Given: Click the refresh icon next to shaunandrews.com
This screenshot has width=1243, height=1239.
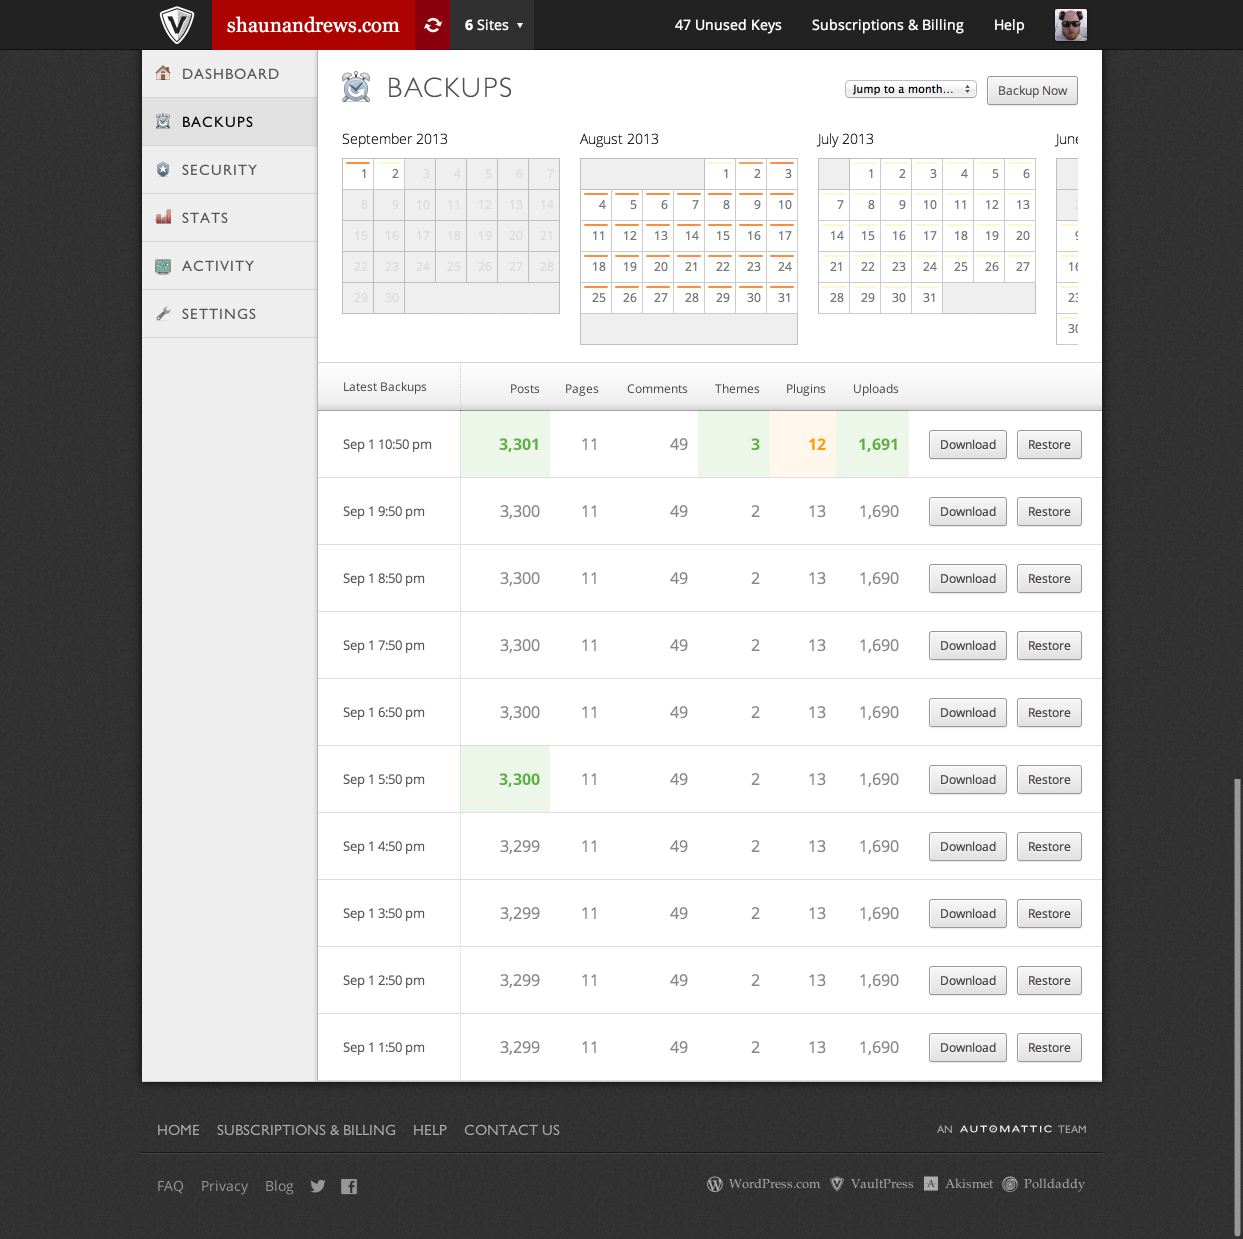Looking at the screenshot, I should [x=432, y=25].
